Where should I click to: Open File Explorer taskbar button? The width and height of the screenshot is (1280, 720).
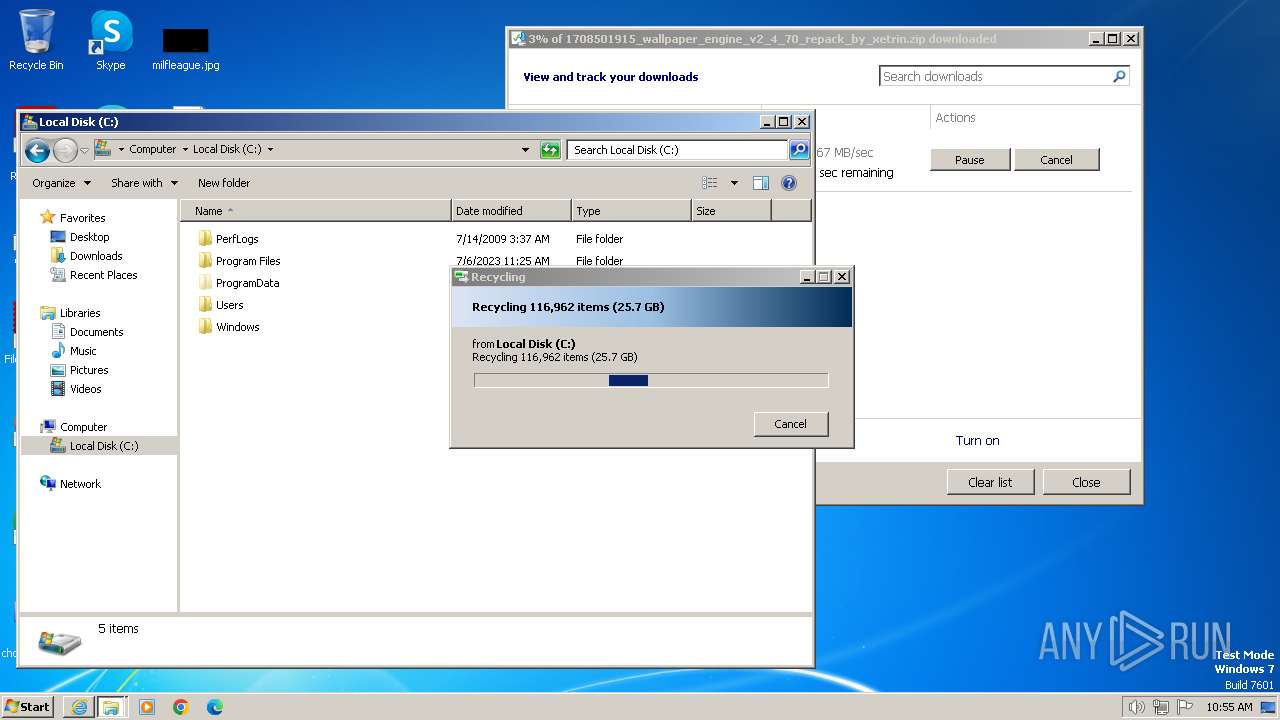tap(111, 707)
